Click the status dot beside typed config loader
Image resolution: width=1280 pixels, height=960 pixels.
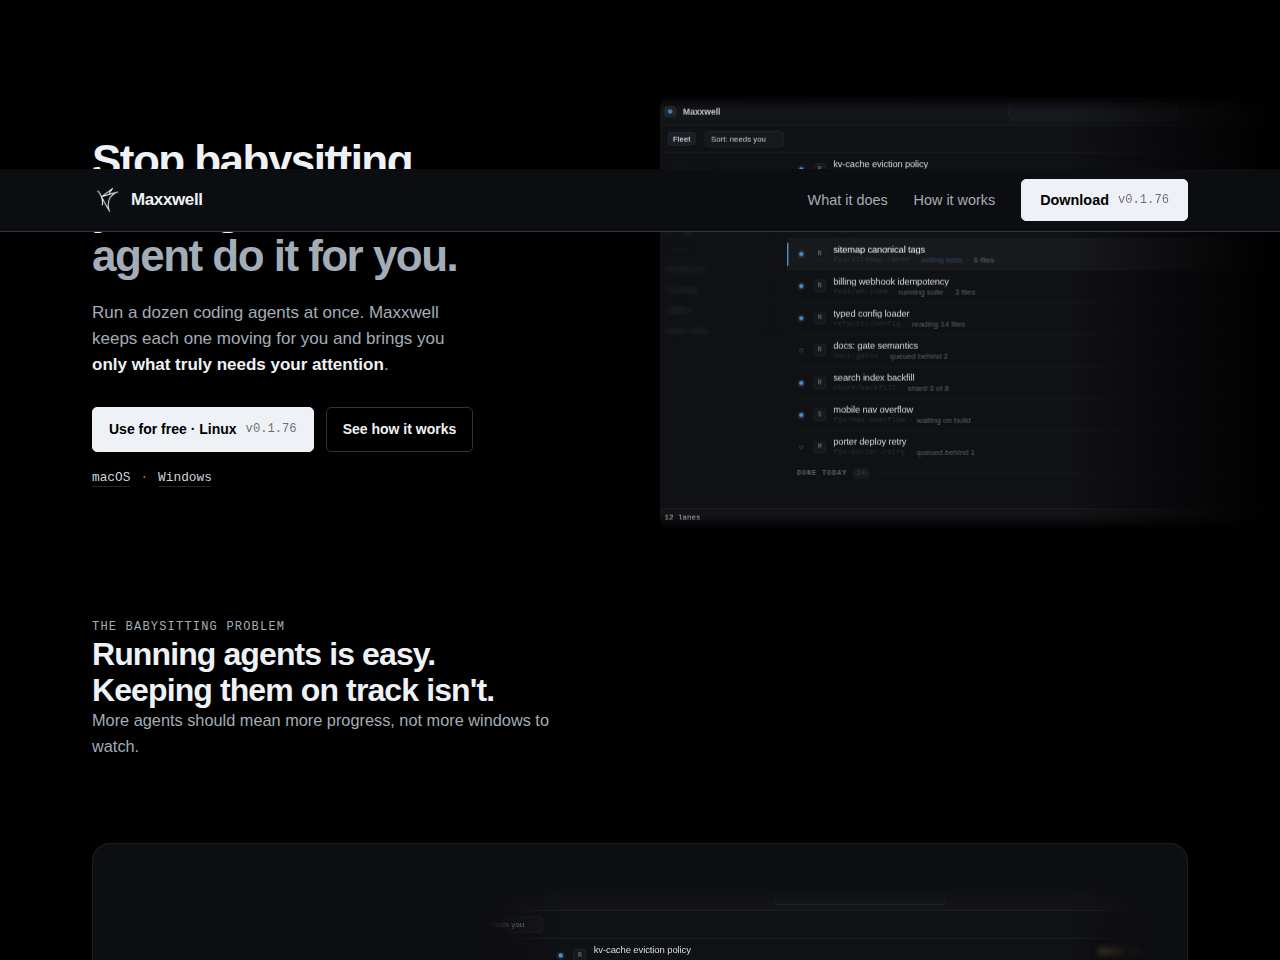point(801,318)
